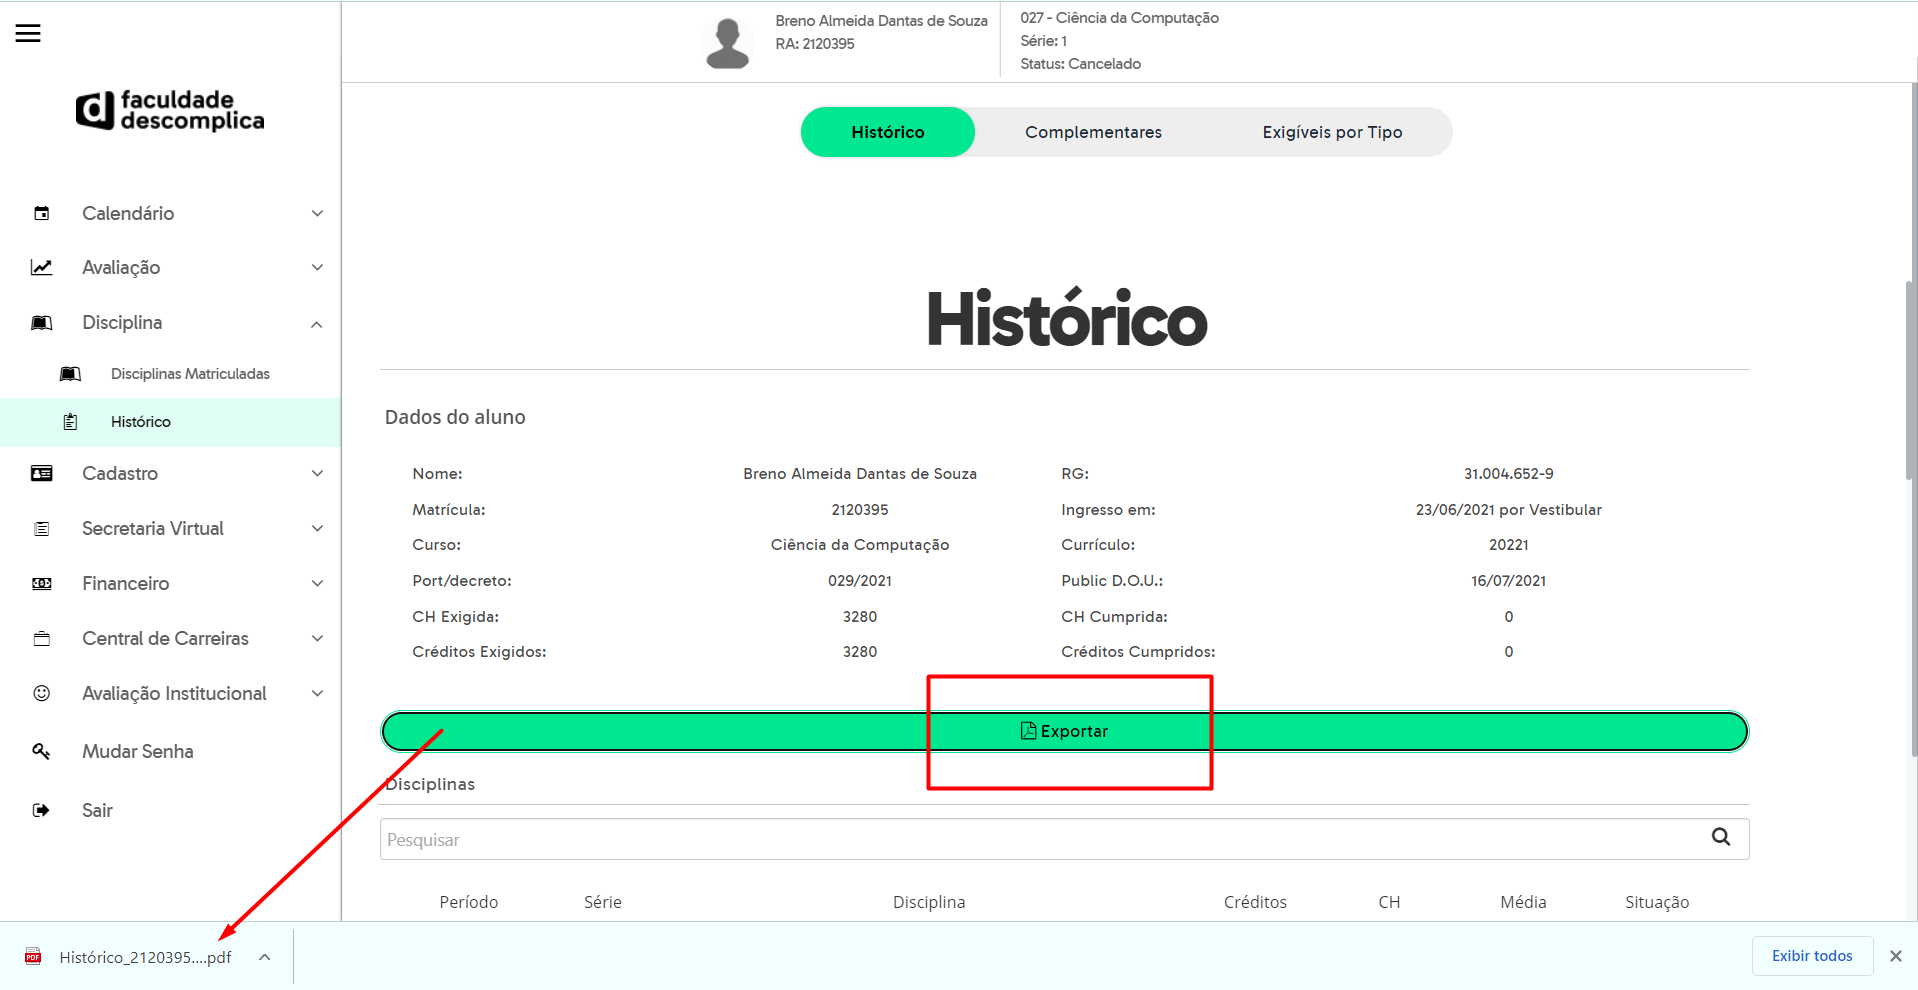Click the Financeiro money icon
Image resolution: width=1918 pixels, height=990 pixels.
click(42, 583)
